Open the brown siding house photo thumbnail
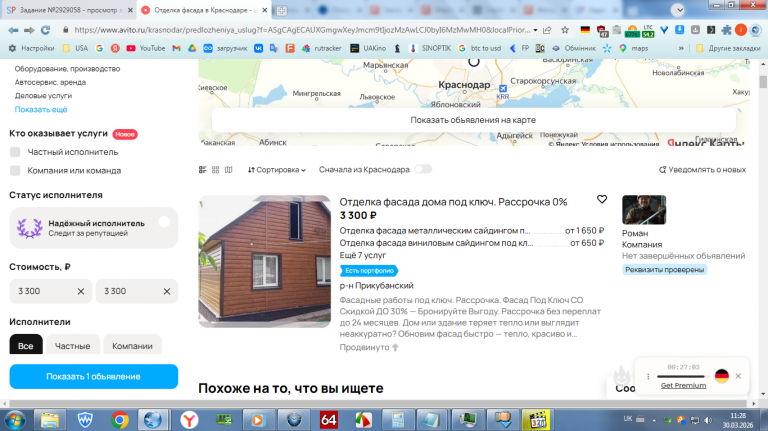Screen dimensions: 768x431 (x=264, y=262)
